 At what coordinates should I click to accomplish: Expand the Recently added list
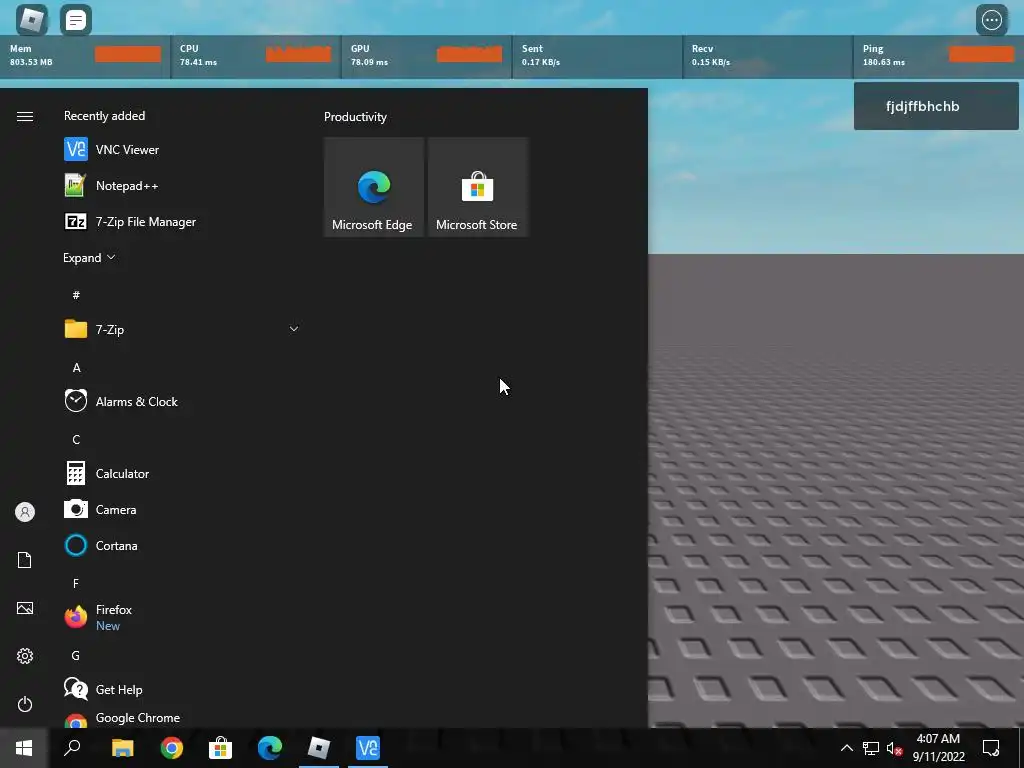[x=89, y=257]
